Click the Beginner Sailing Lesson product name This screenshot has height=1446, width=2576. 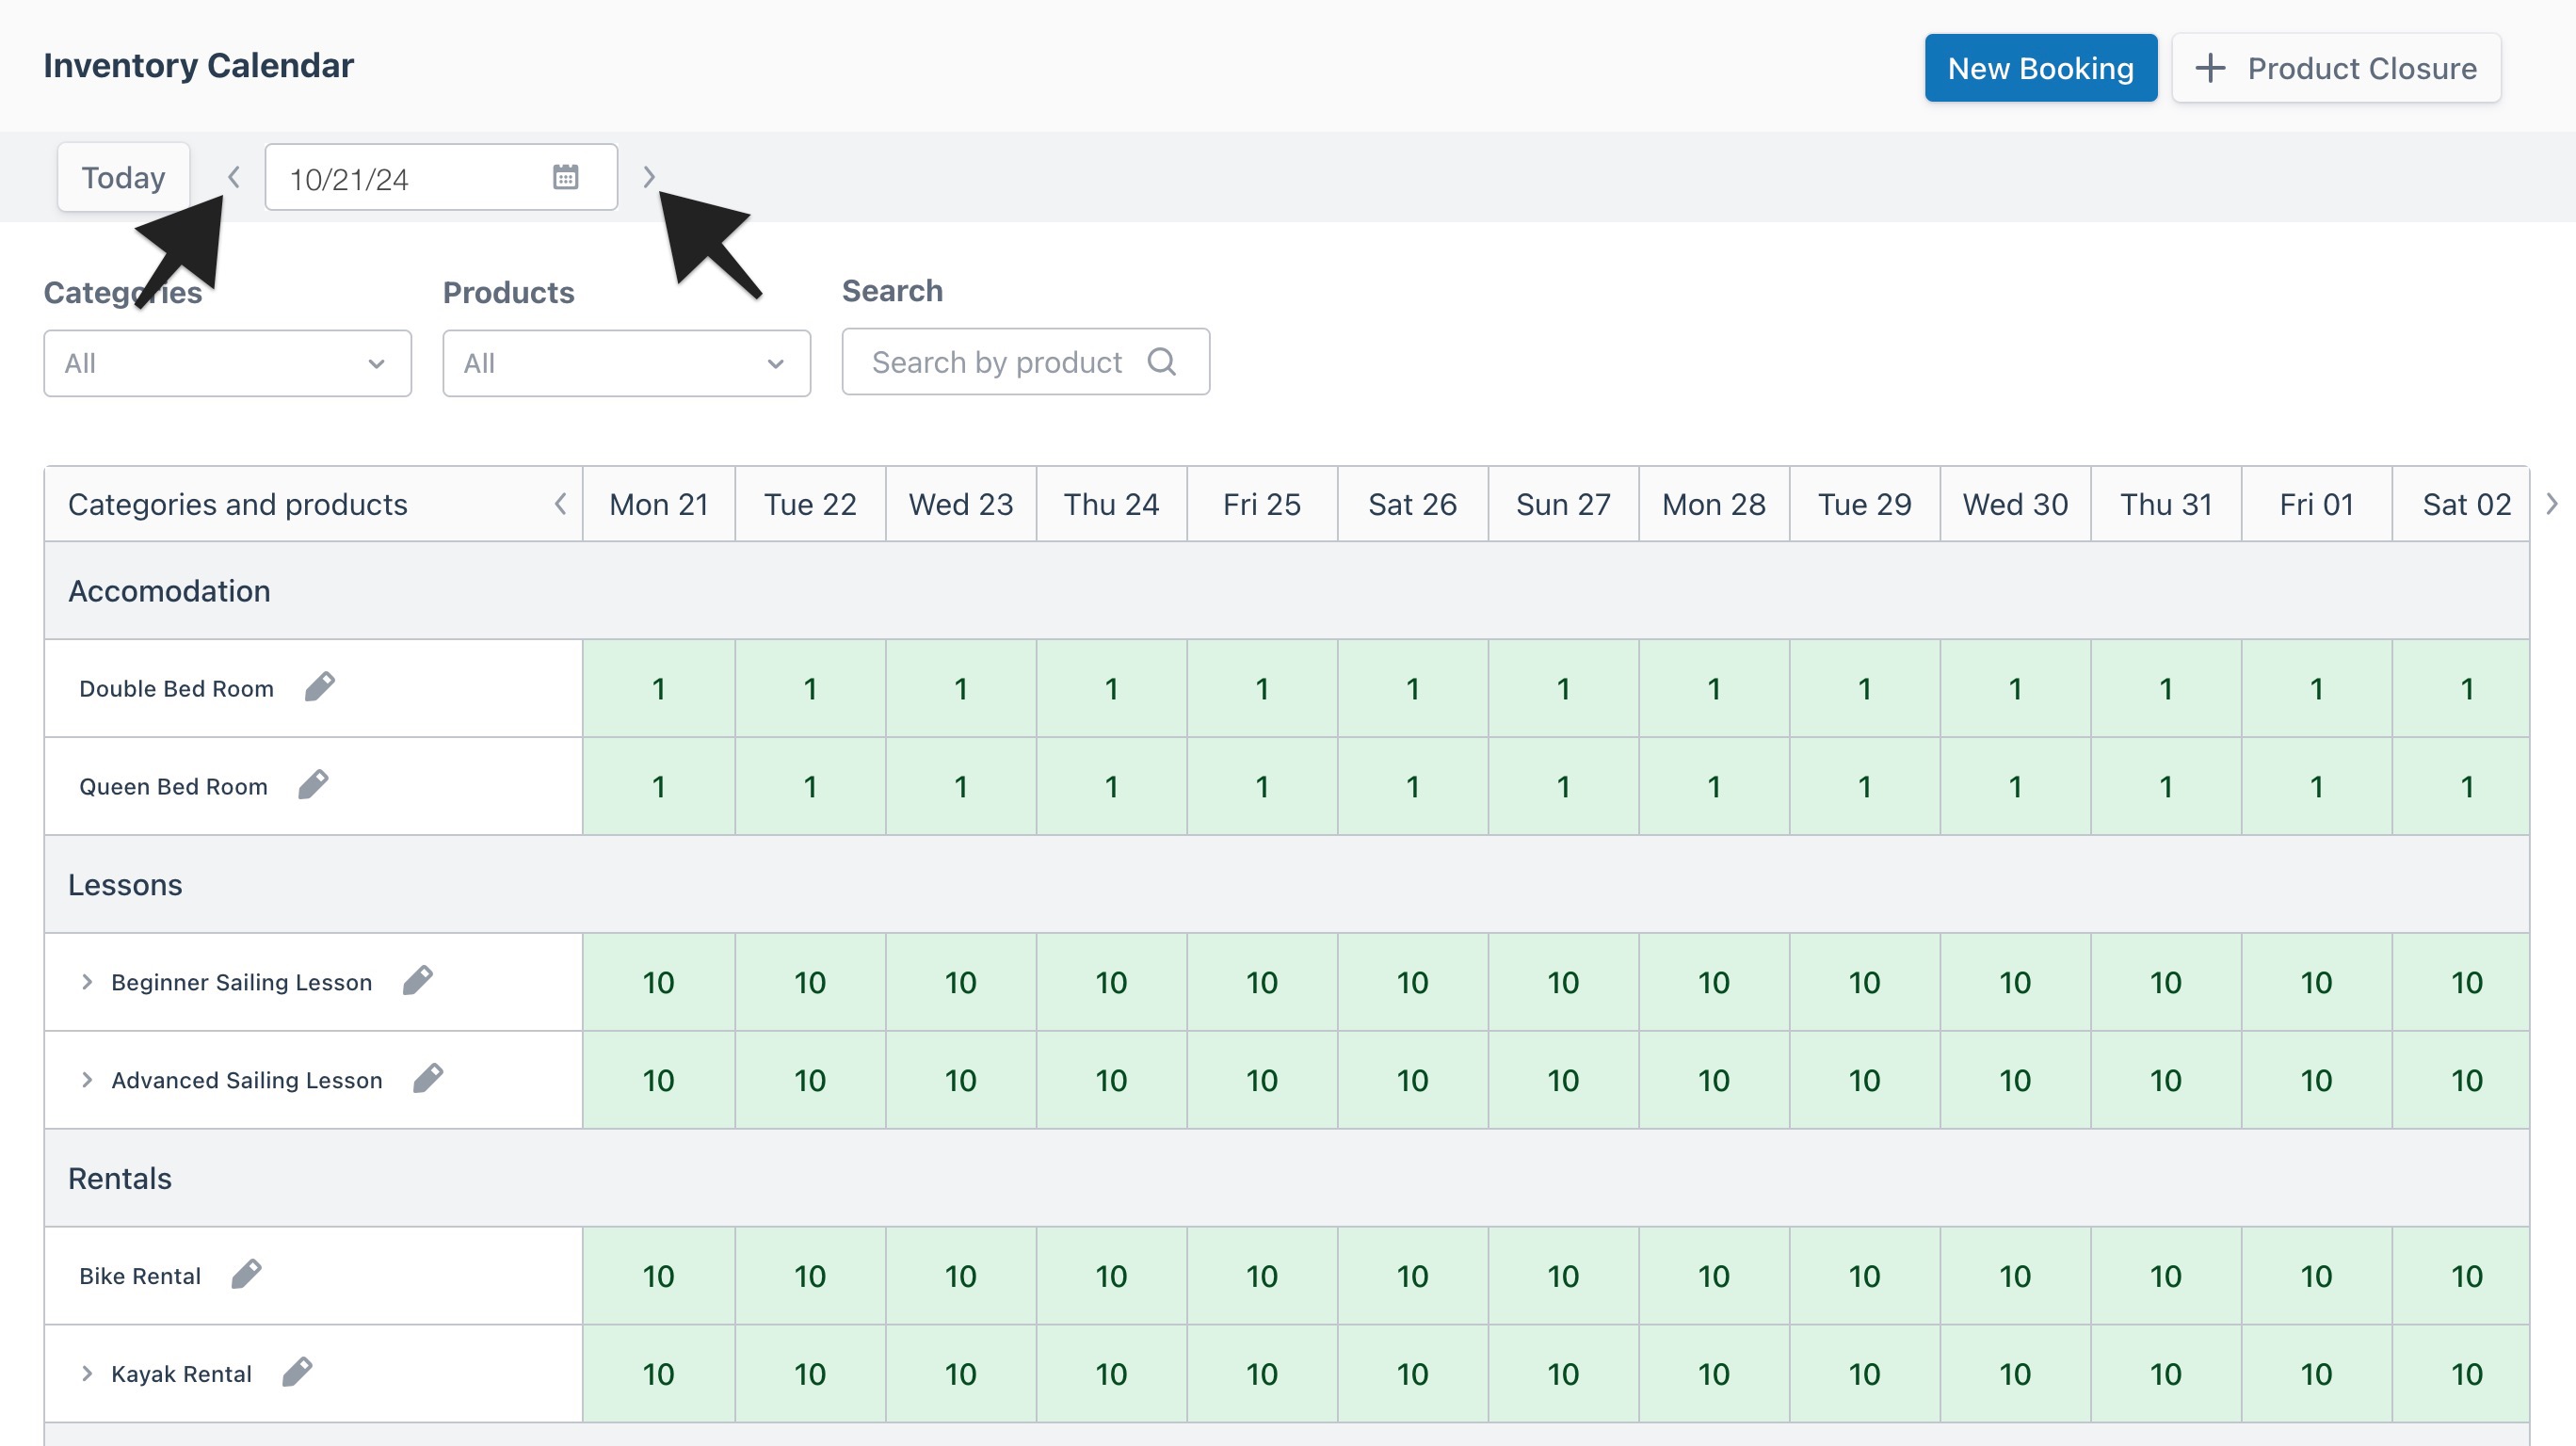241,983
